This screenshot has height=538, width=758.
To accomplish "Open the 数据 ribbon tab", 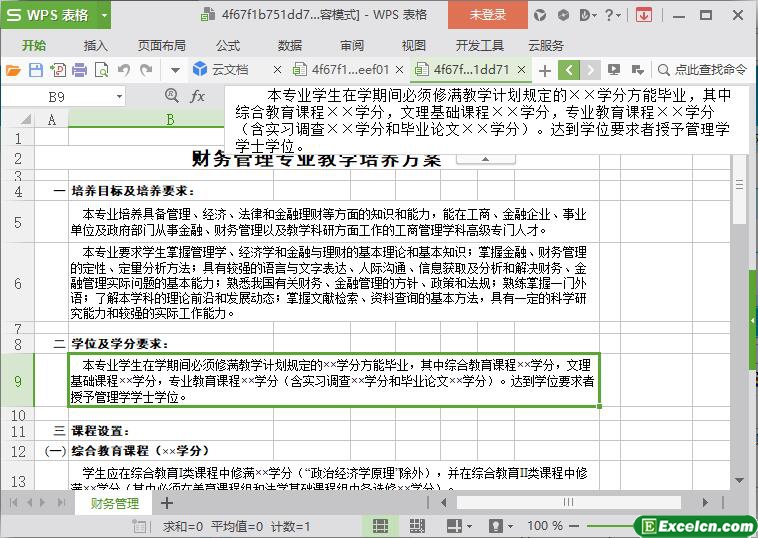I will coord(290,46).
